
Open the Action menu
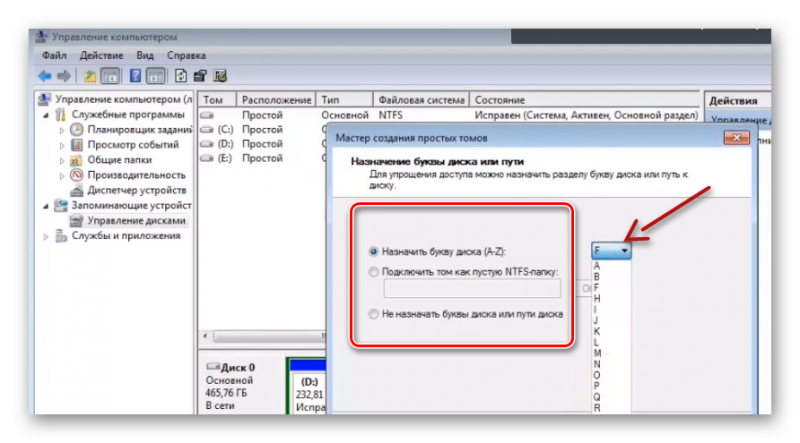101,55
